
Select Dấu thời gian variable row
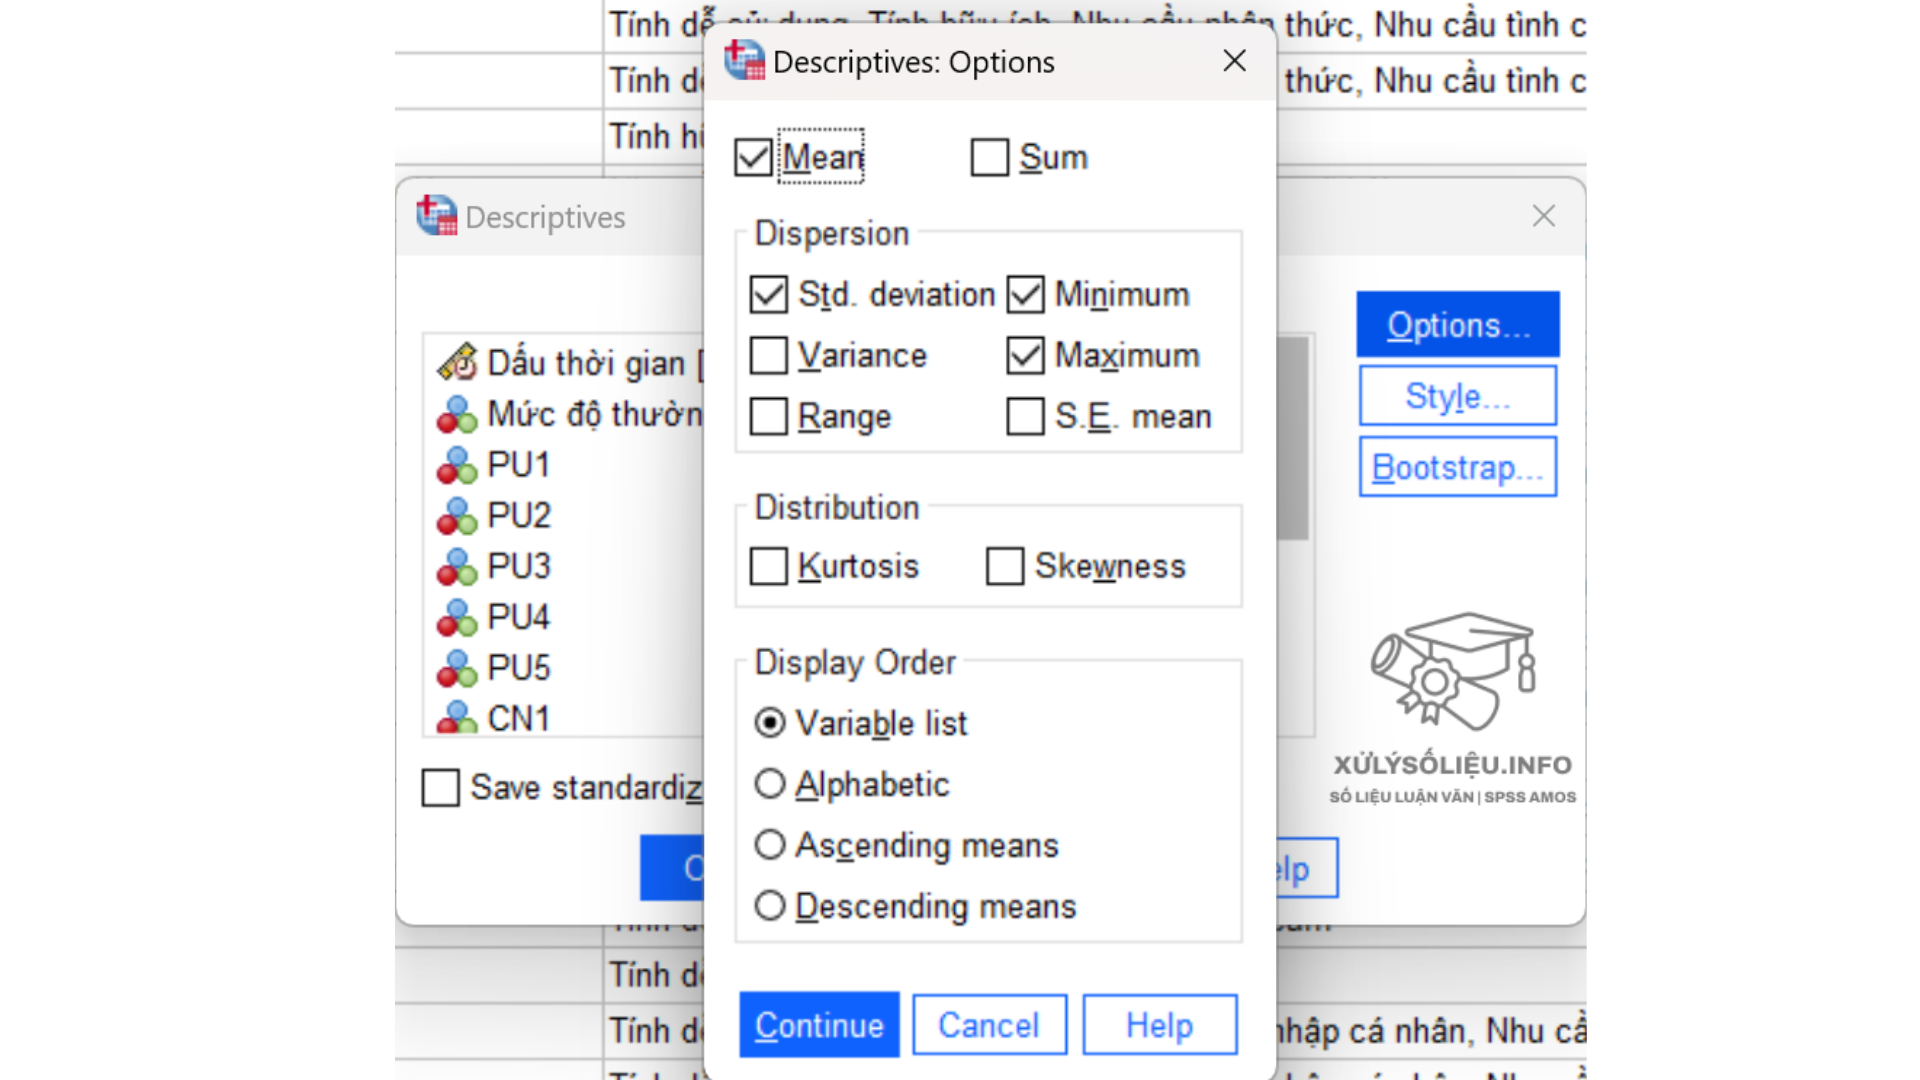[x=565, y=363]
